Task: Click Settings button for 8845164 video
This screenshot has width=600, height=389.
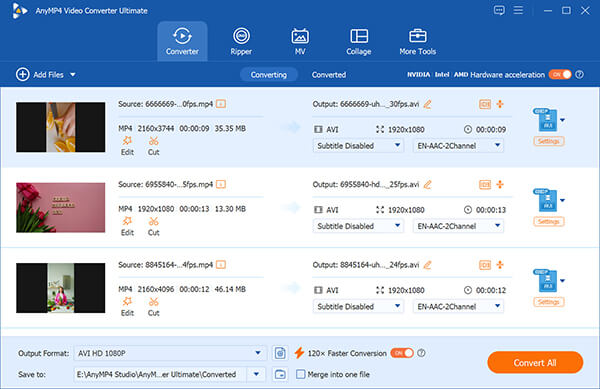Action: 549,302
